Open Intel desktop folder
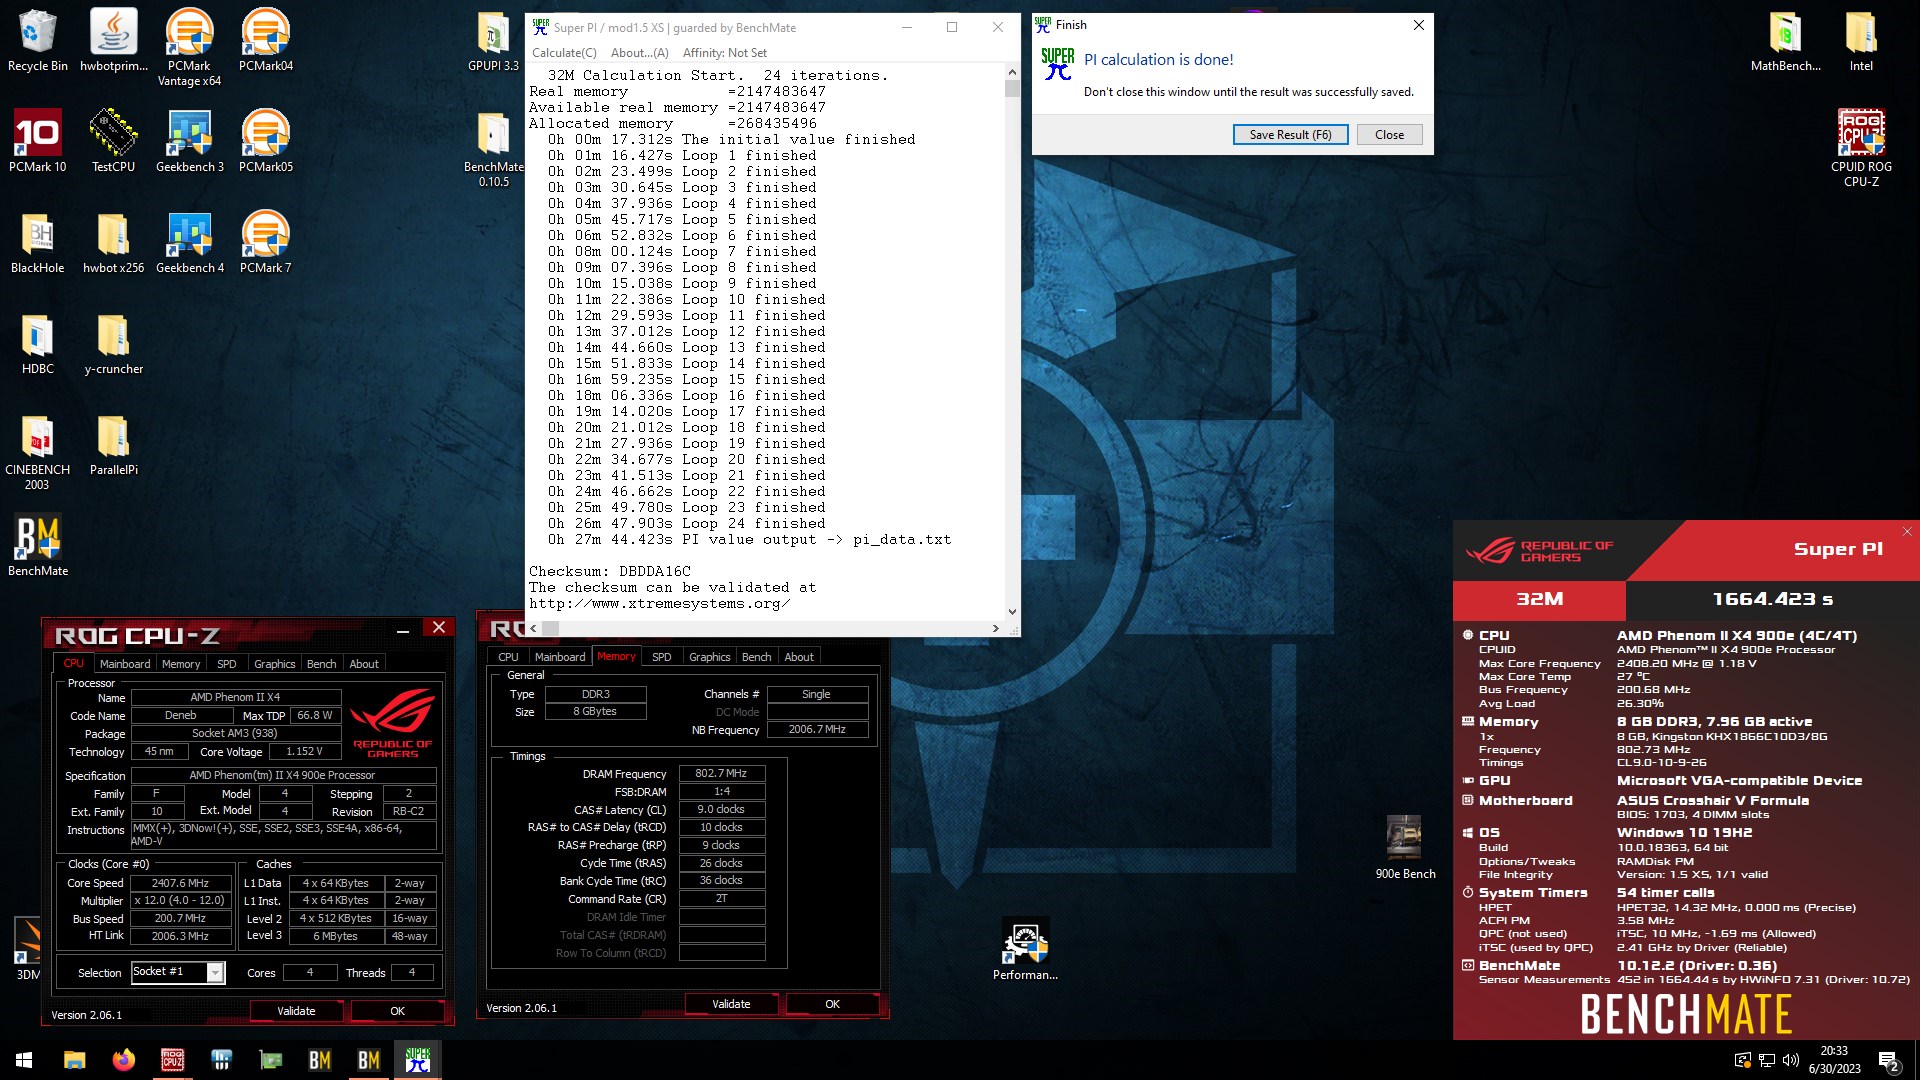 click(1861, 40)
